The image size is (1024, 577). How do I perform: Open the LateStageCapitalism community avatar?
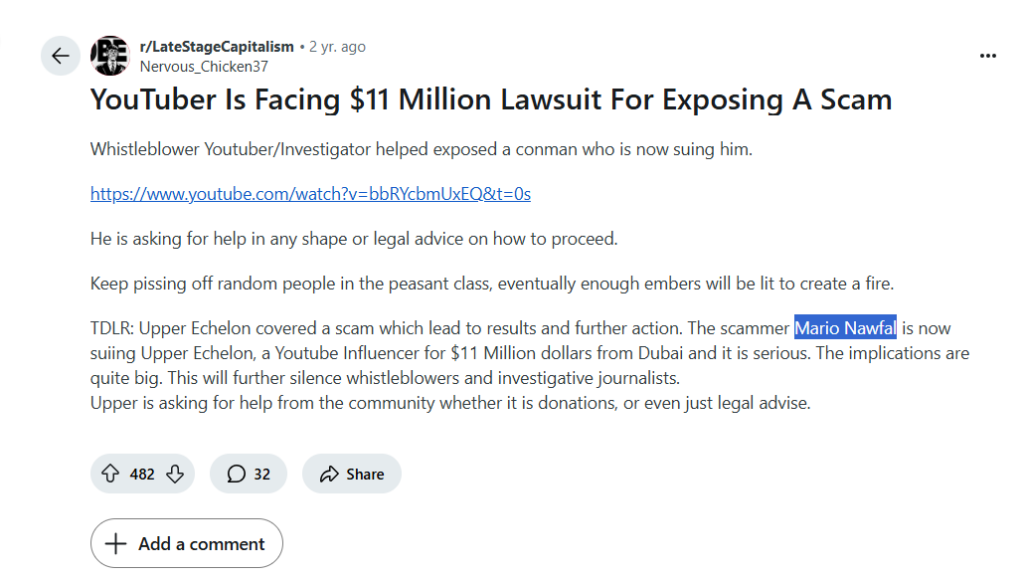coord(110,56)
